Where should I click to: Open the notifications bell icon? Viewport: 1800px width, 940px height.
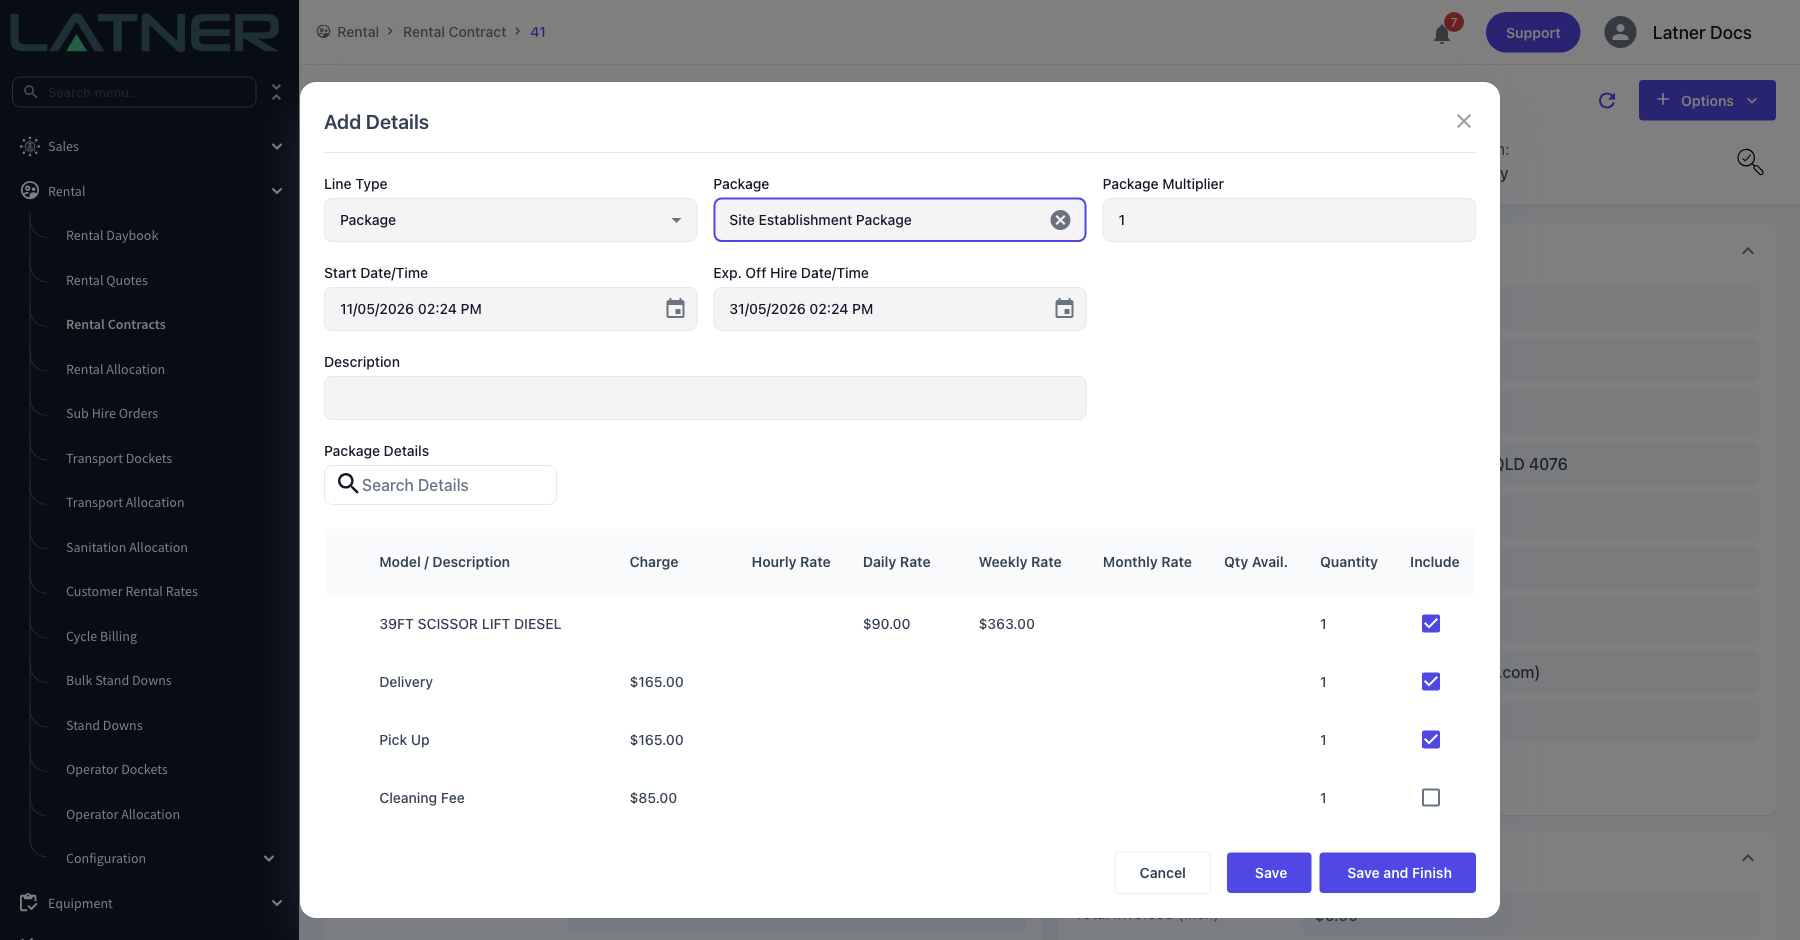(x=1441, y=34)
